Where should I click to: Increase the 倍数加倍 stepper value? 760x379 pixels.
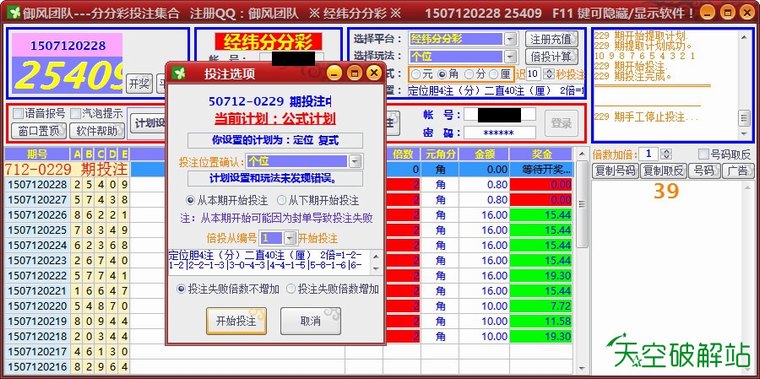[x=666, y=152]
